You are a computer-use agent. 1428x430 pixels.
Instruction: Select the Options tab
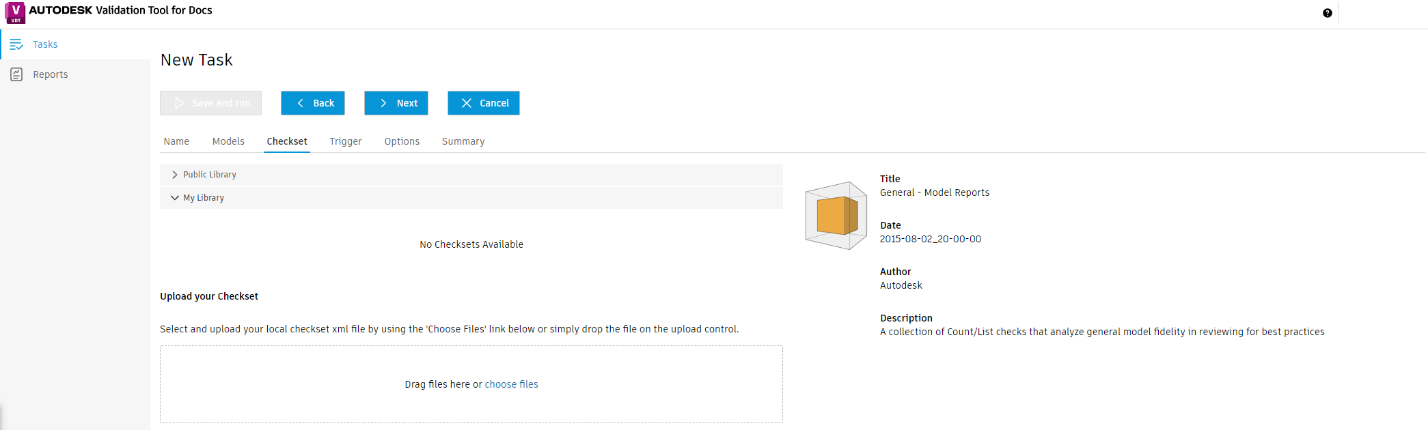(x=402, y=142)
